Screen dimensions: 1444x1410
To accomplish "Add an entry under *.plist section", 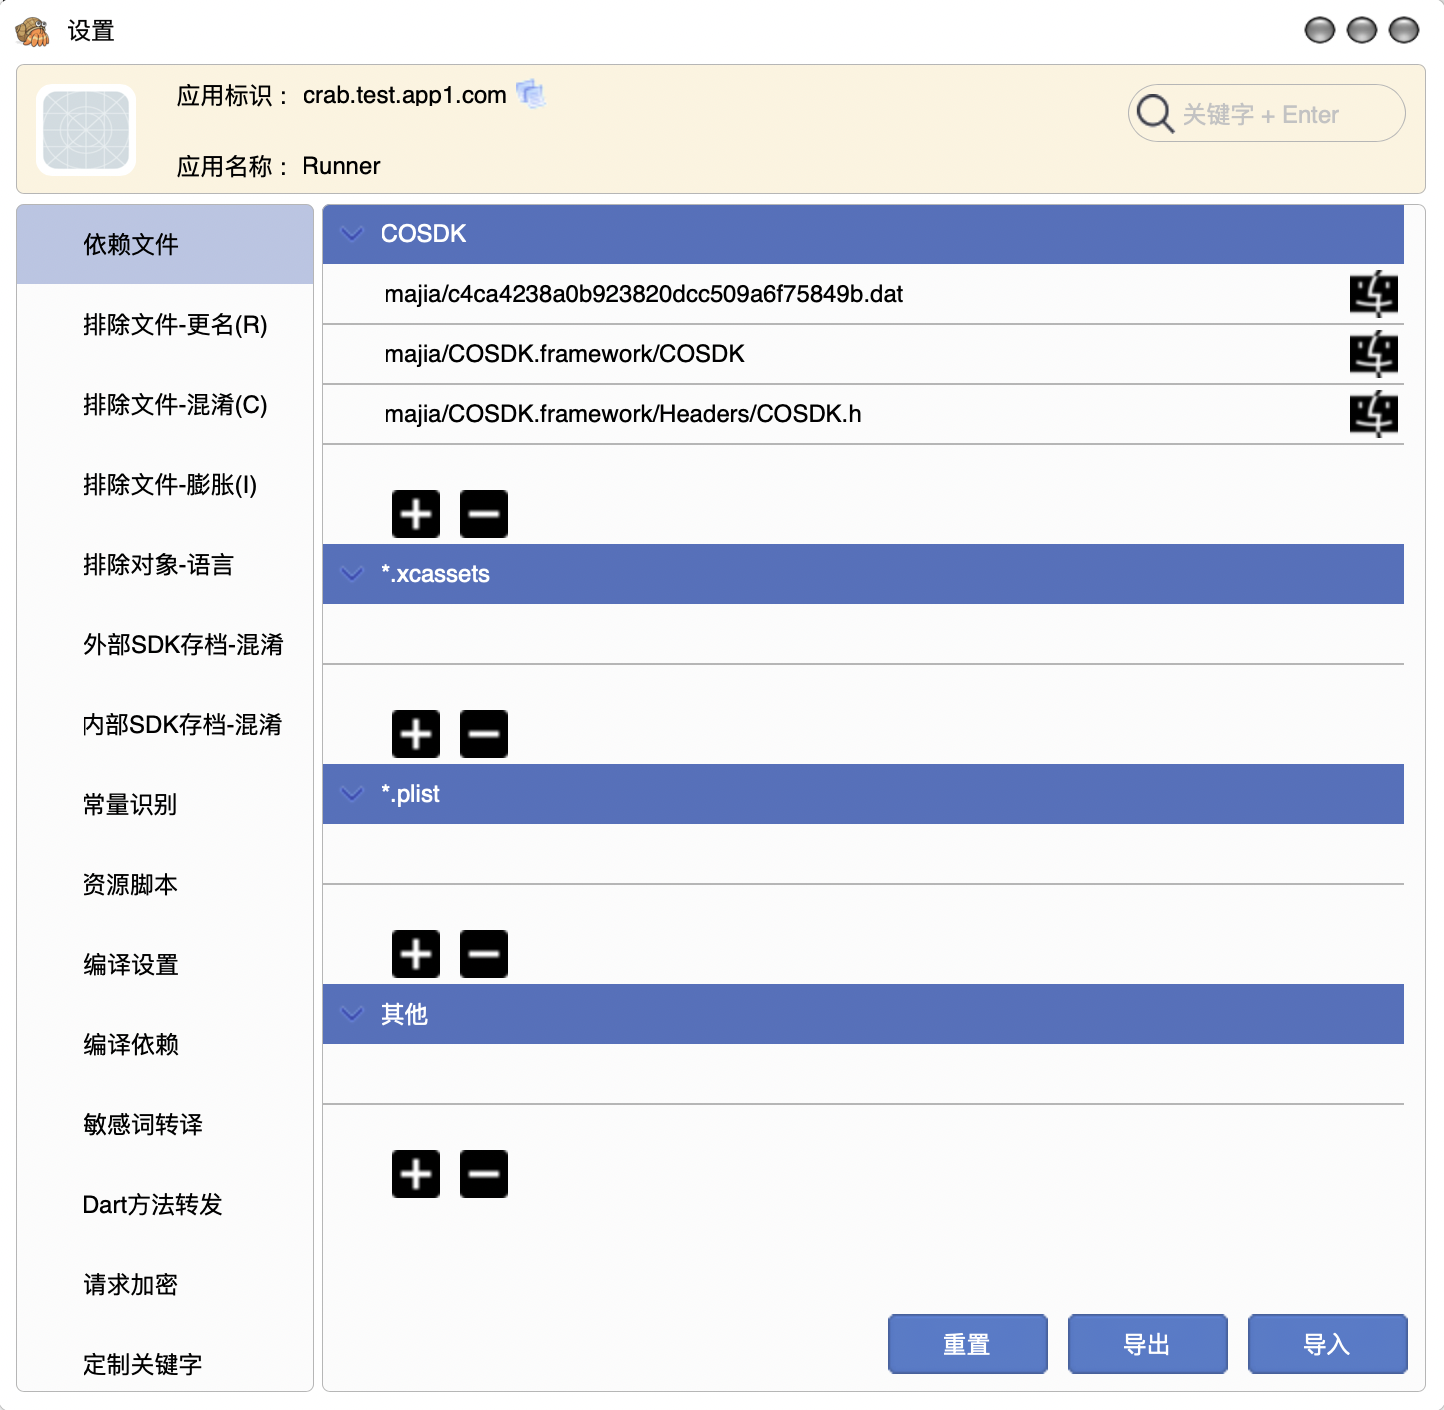I will [416, 954].
